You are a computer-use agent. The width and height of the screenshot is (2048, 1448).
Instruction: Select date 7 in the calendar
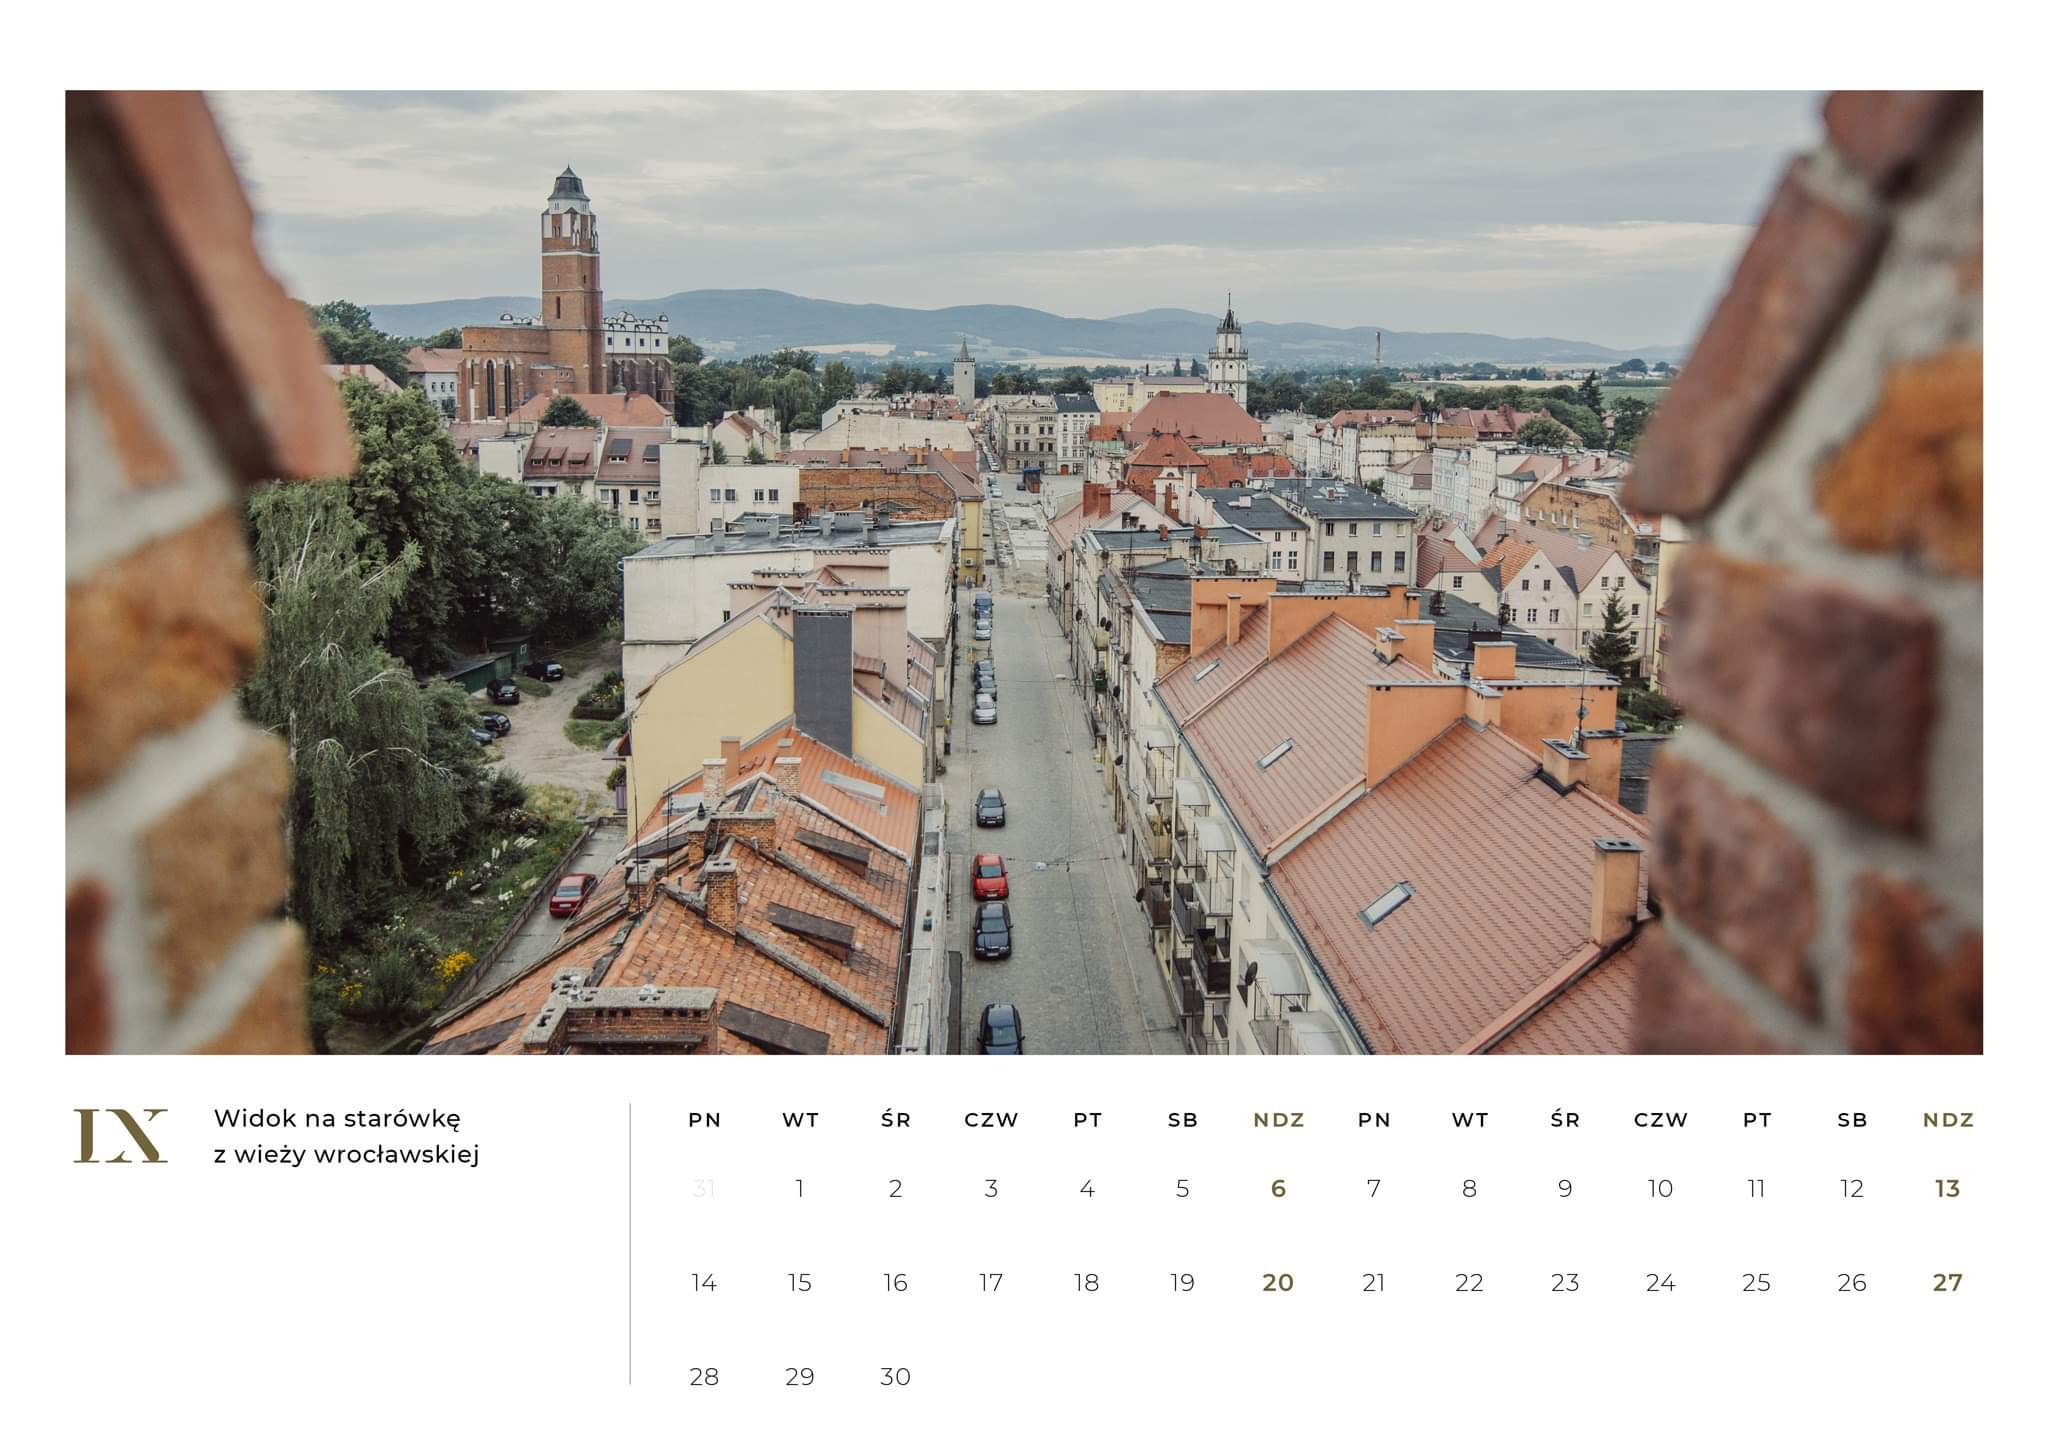(x=1374, y=1189)
